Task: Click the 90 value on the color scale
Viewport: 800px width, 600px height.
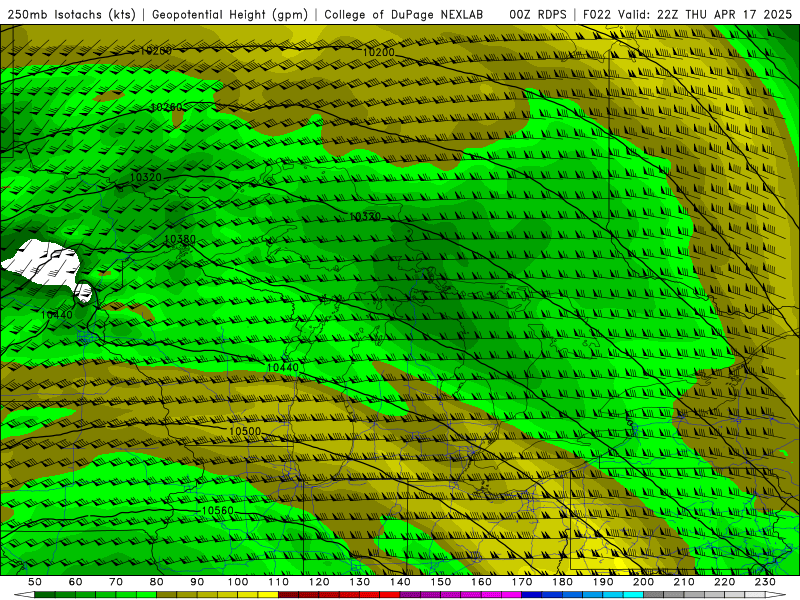Action: [197, 582]
